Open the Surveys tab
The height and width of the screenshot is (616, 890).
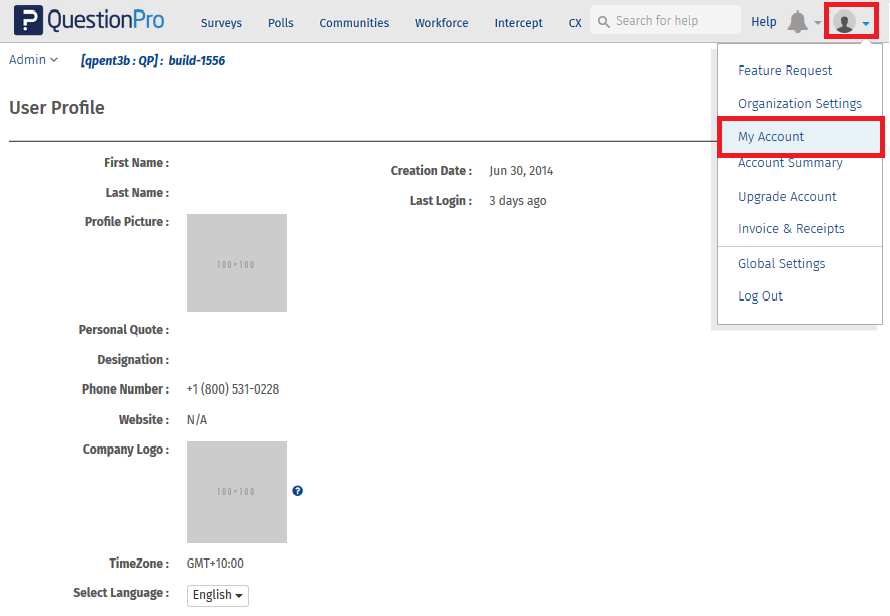(221, 23)
